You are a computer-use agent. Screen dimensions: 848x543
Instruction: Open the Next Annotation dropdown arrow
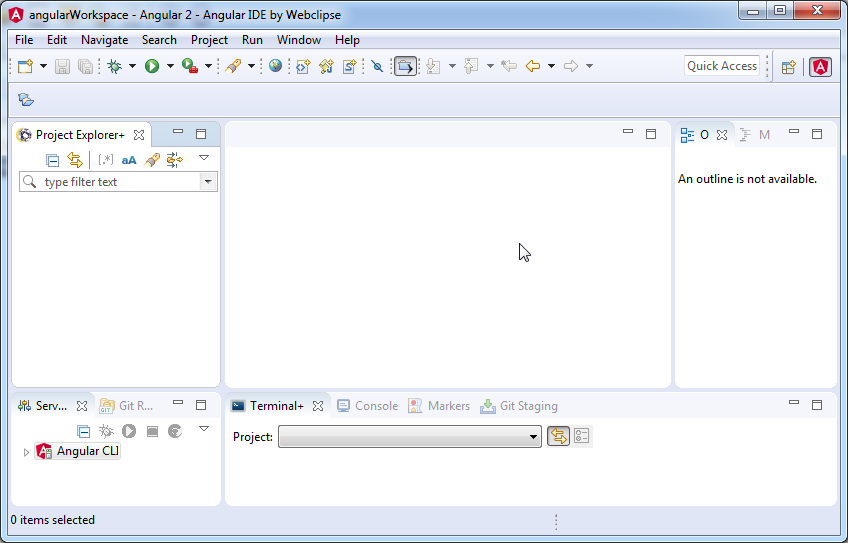(452, 66)
